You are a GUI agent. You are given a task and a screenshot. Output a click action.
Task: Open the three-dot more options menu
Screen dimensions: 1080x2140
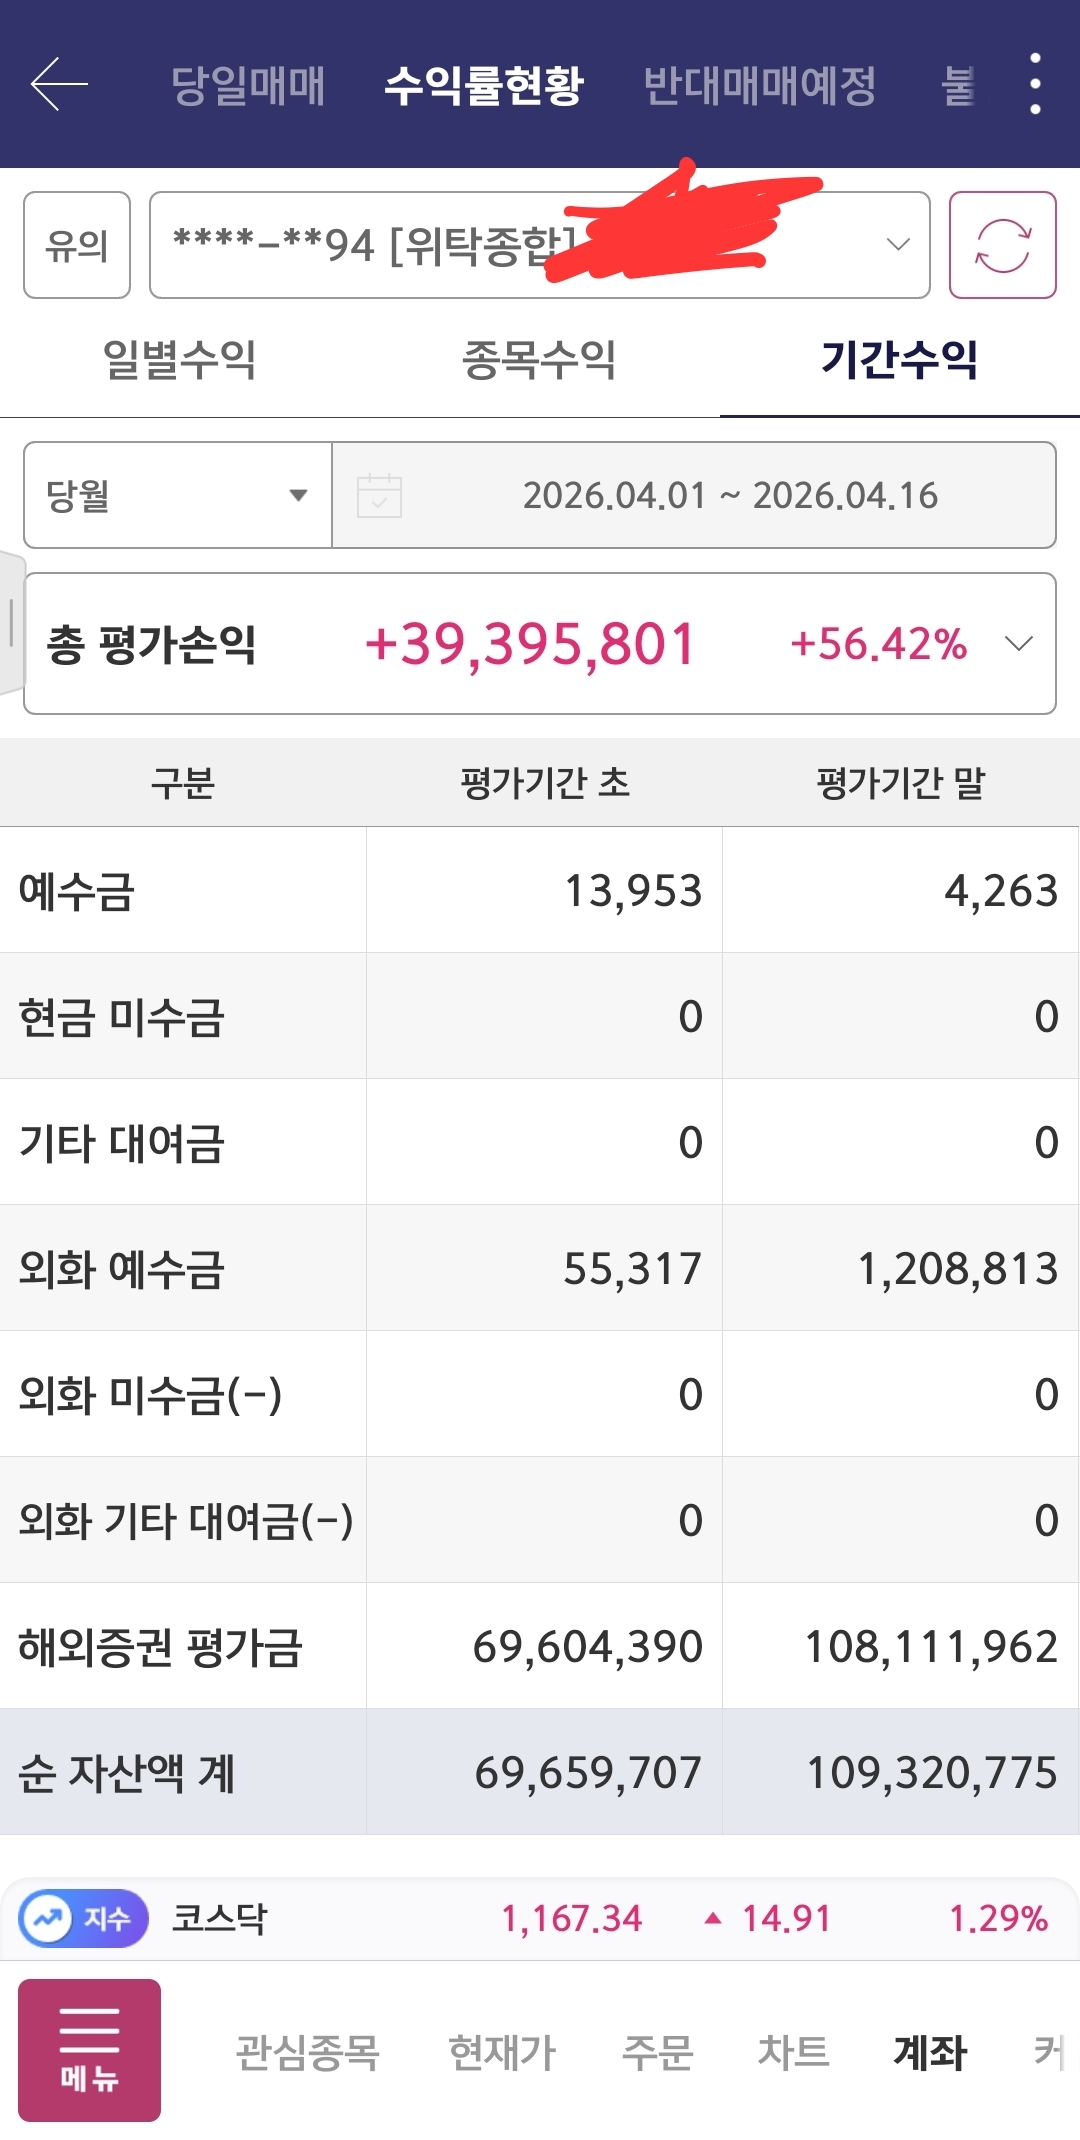click(x=1035, y=84)
